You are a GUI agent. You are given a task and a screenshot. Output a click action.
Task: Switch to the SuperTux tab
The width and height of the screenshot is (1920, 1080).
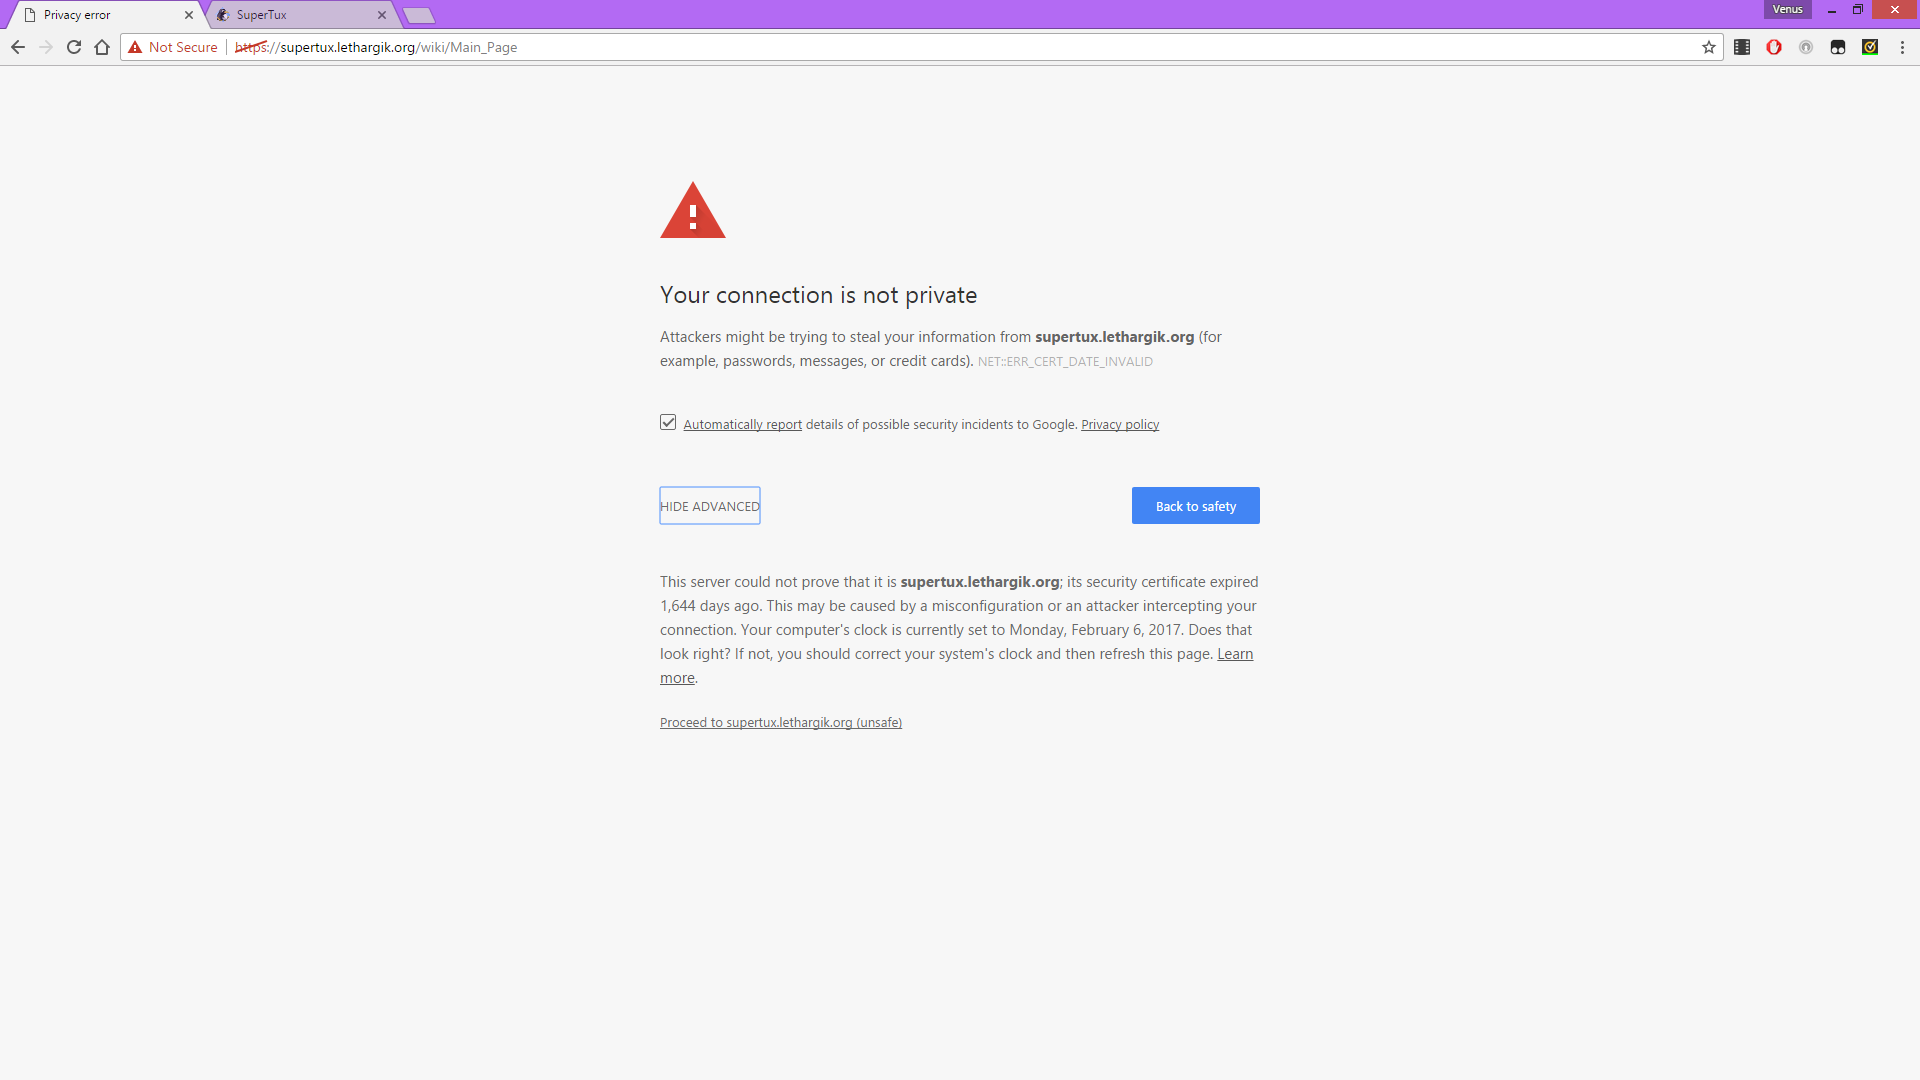pos(290,15)
